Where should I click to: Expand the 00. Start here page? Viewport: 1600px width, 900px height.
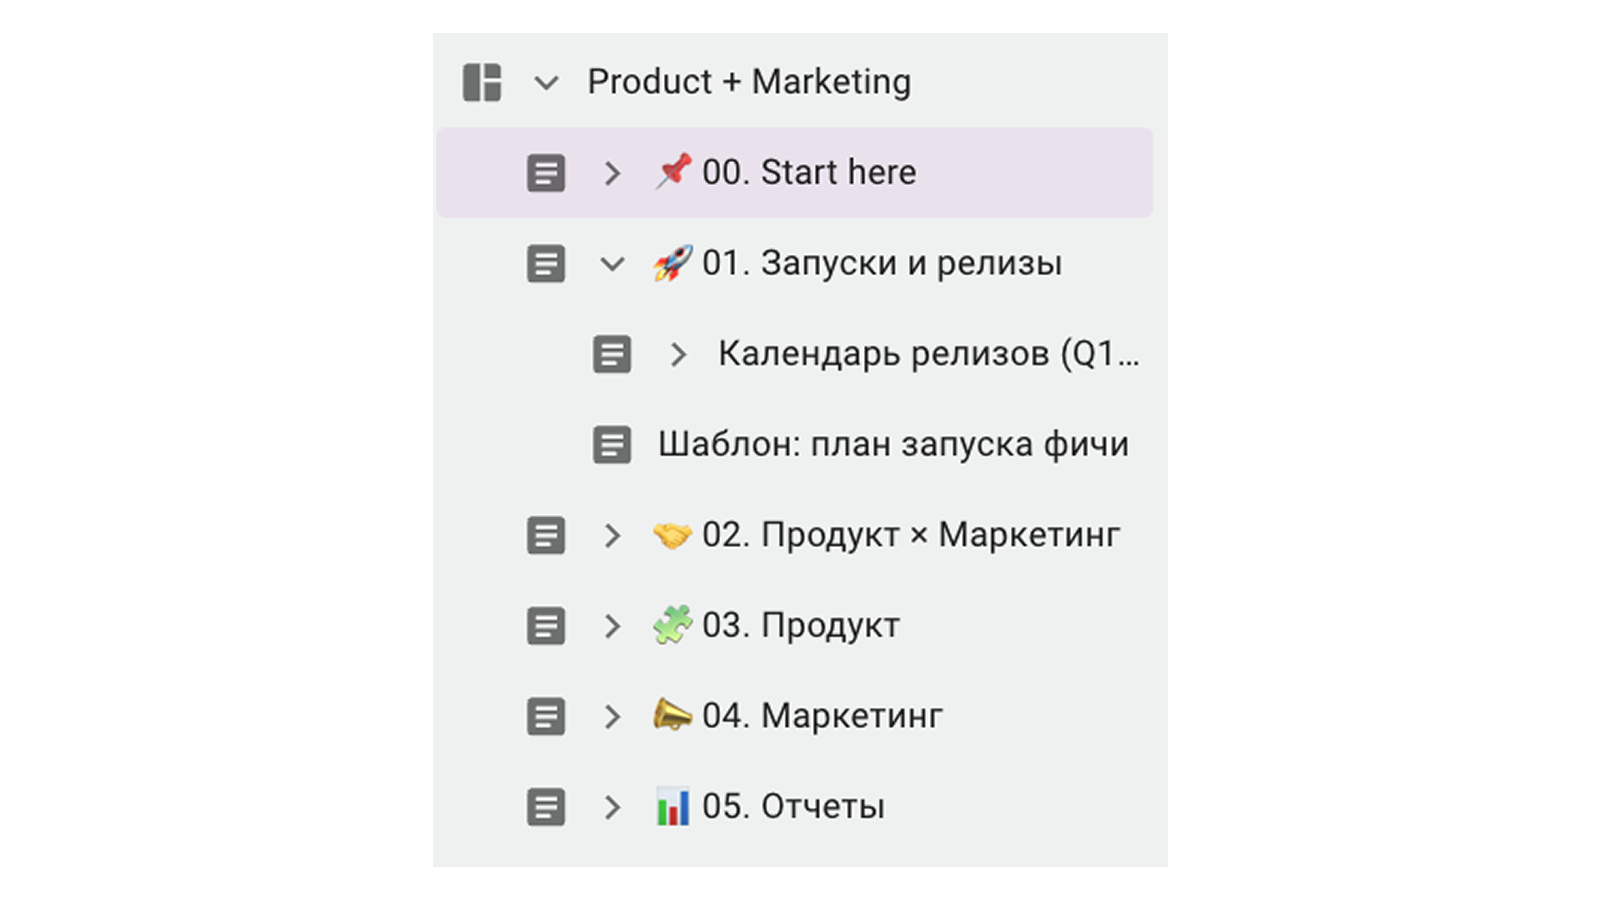(612, 173)
